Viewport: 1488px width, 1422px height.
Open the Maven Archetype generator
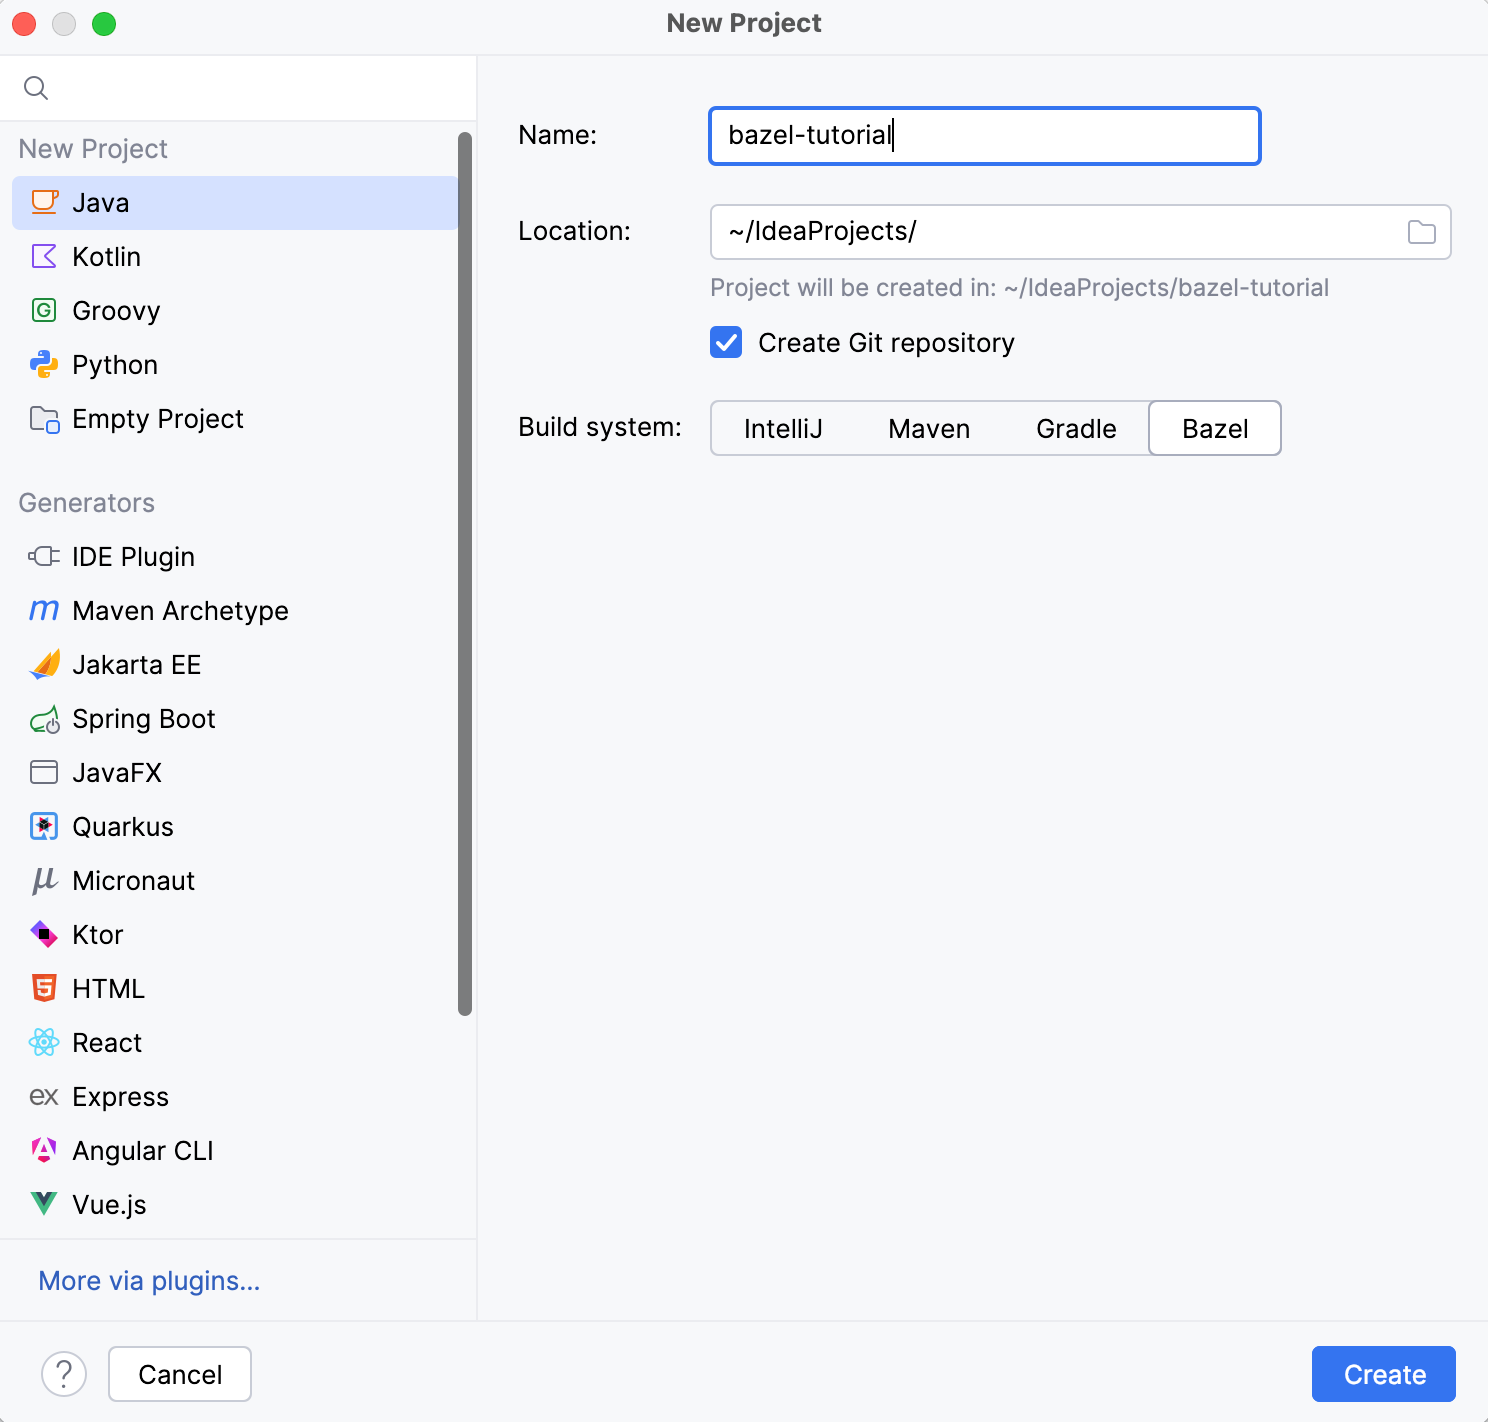pyautogui.click(x=180, y=611)
